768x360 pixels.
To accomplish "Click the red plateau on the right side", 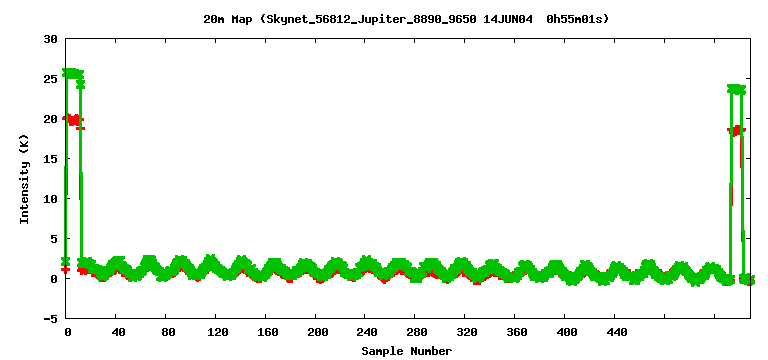I will [x=736, y=131].
